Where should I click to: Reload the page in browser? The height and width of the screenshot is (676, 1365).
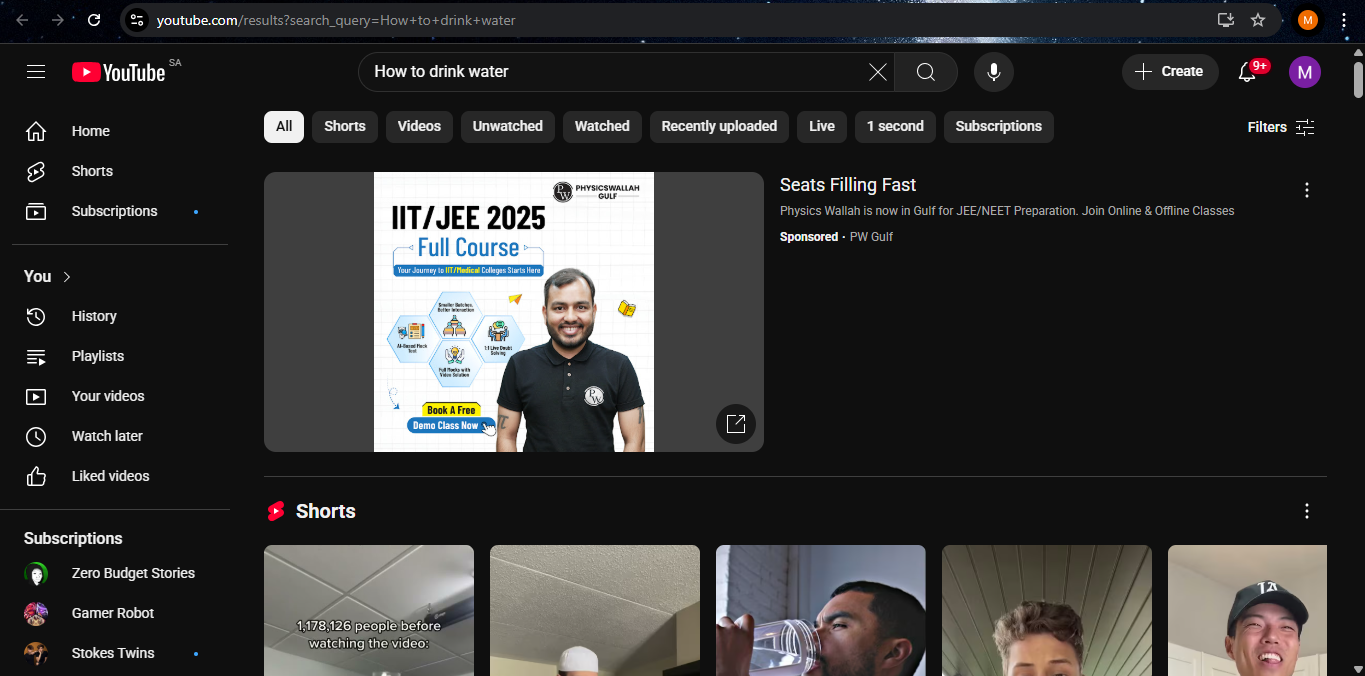coord(94,20)
